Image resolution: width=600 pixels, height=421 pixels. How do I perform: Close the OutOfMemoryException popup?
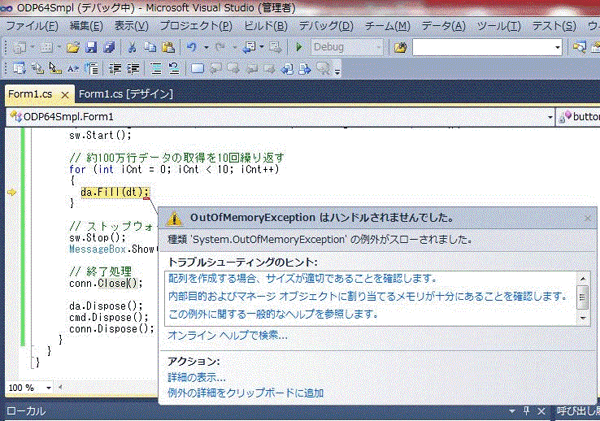coord(588,218)
